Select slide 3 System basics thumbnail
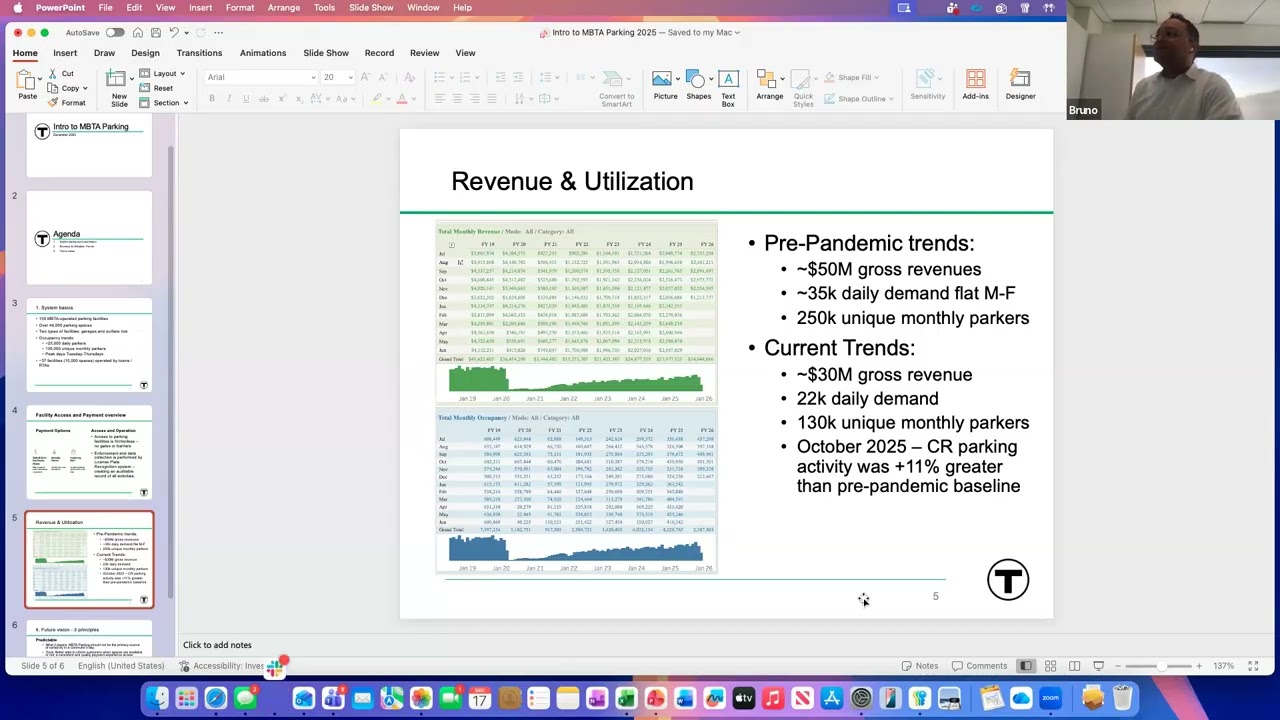Image resolution: width=1280 pixels, height=720 pixels. [89, 345]
